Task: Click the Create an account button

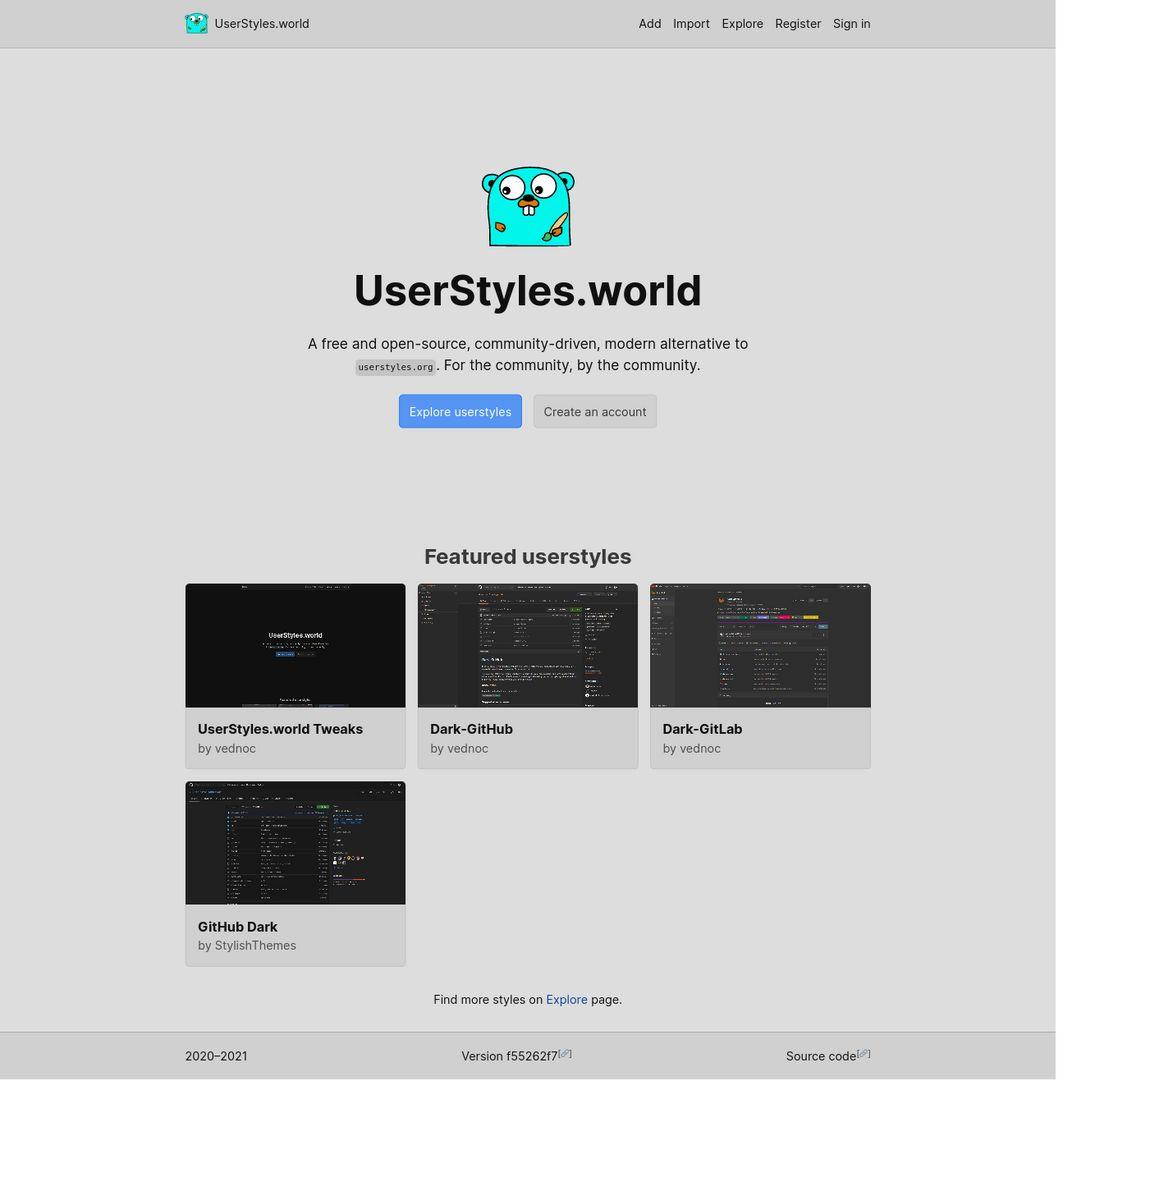Action: (595, 411)
